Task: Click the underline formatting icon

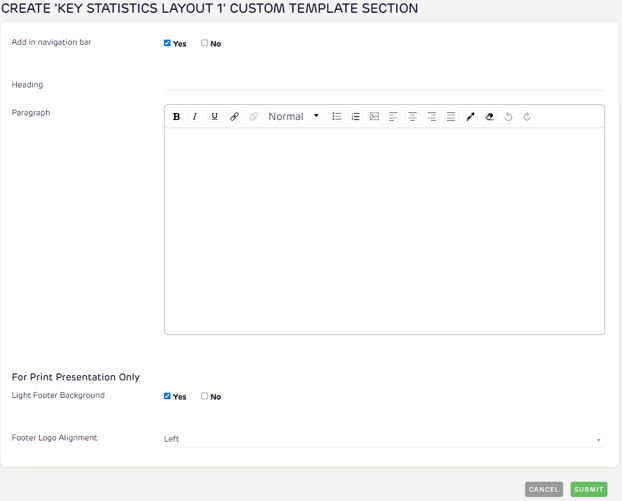Action: [214, 117]
